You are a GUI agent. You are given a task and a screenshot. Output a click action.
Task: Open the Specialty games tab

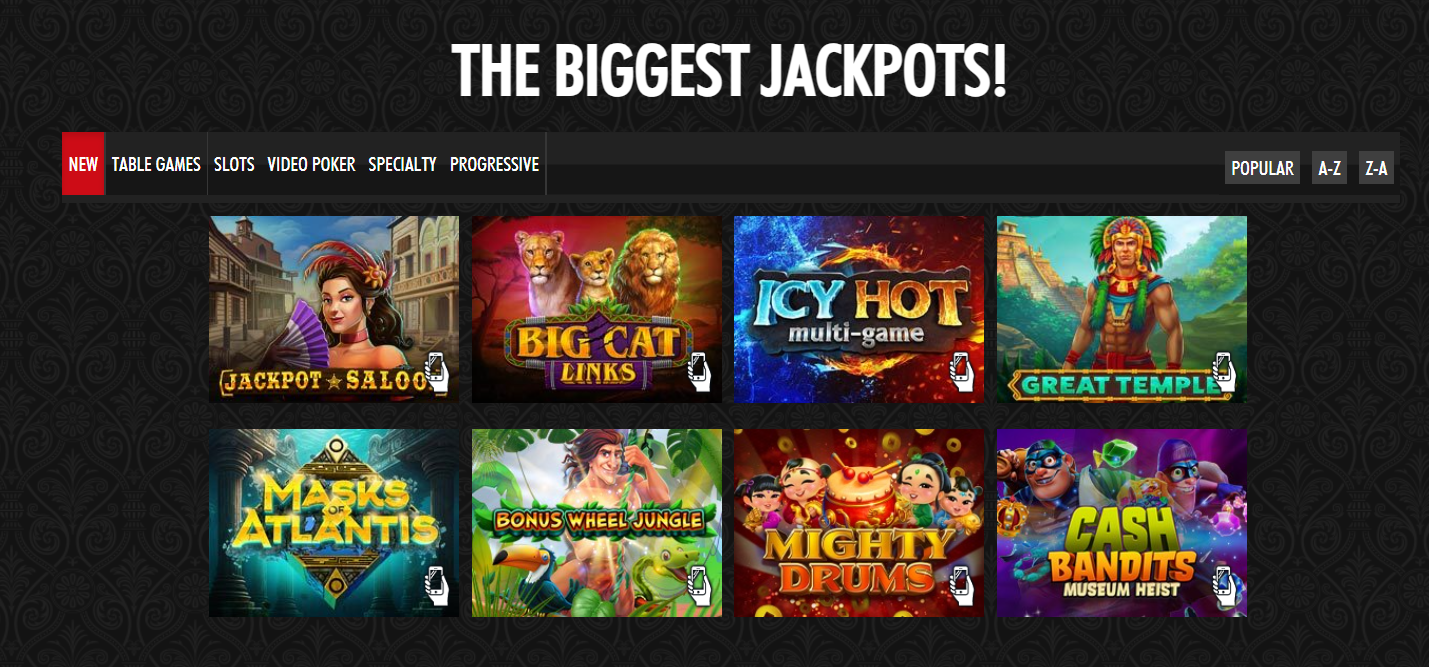pyautogui.click(x=402, y=164)
